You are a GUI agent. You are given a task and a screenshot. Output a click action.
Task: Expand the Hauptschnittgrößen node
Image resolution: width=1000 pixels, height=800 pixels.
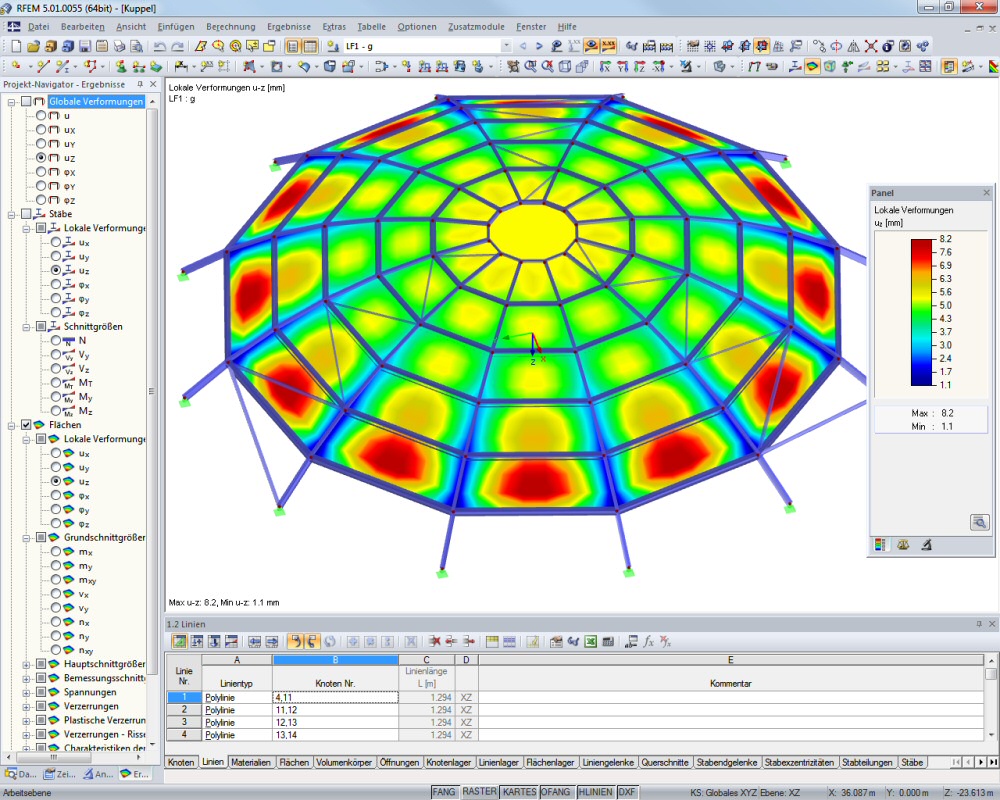tap(26, 665)
